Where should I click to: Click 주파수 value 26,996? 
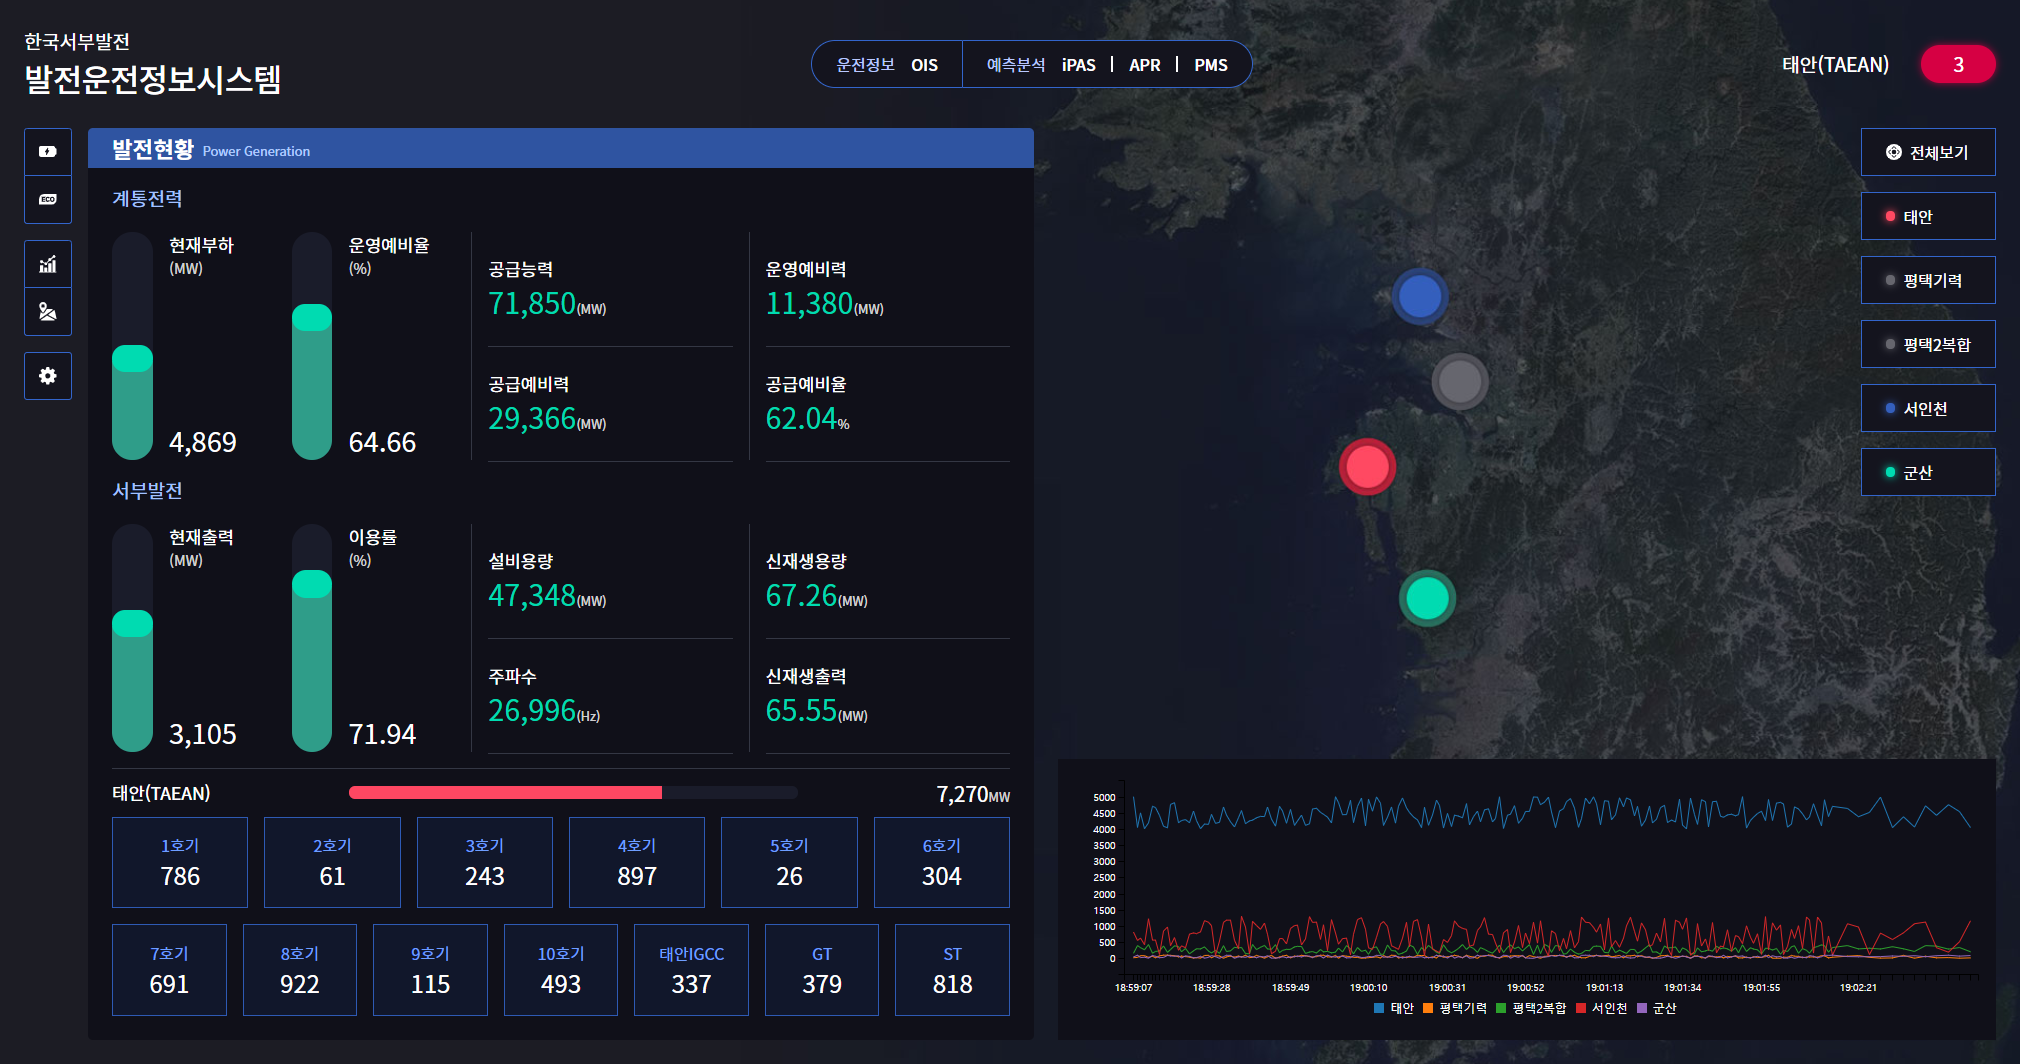[532, 710]
